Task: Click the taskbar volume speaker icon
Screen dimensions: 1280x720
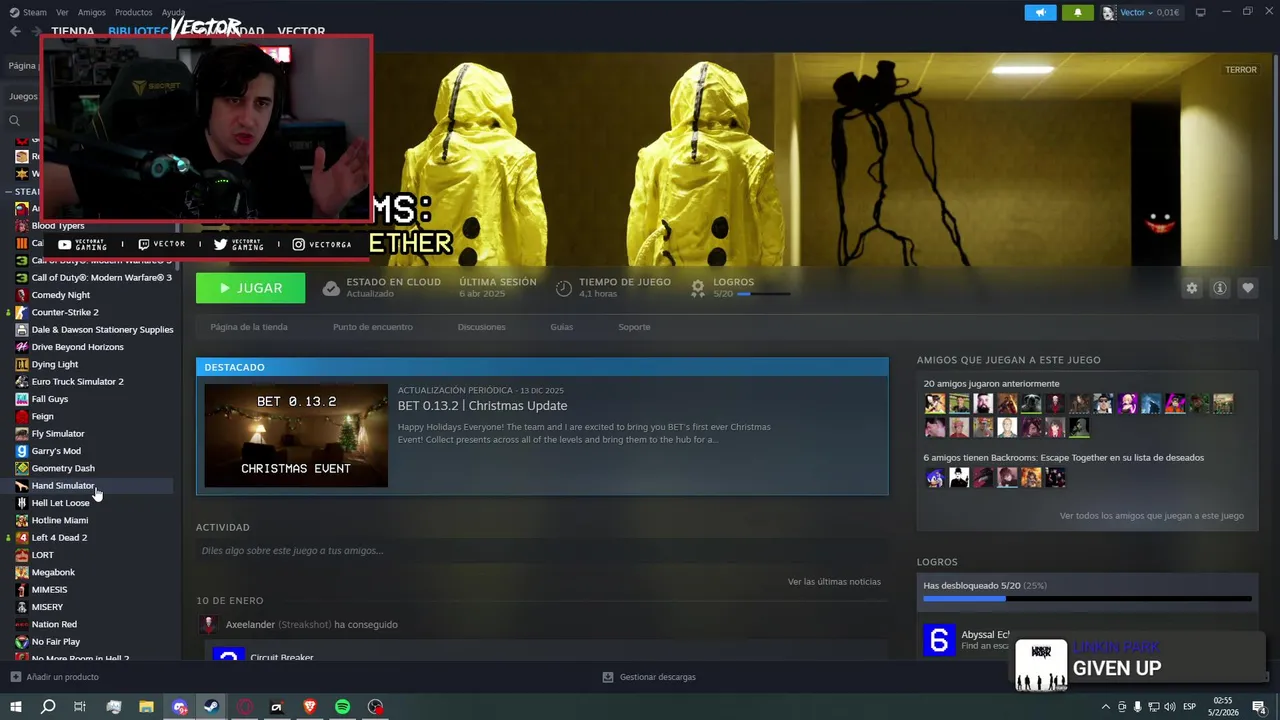Action: point(1169,707)
